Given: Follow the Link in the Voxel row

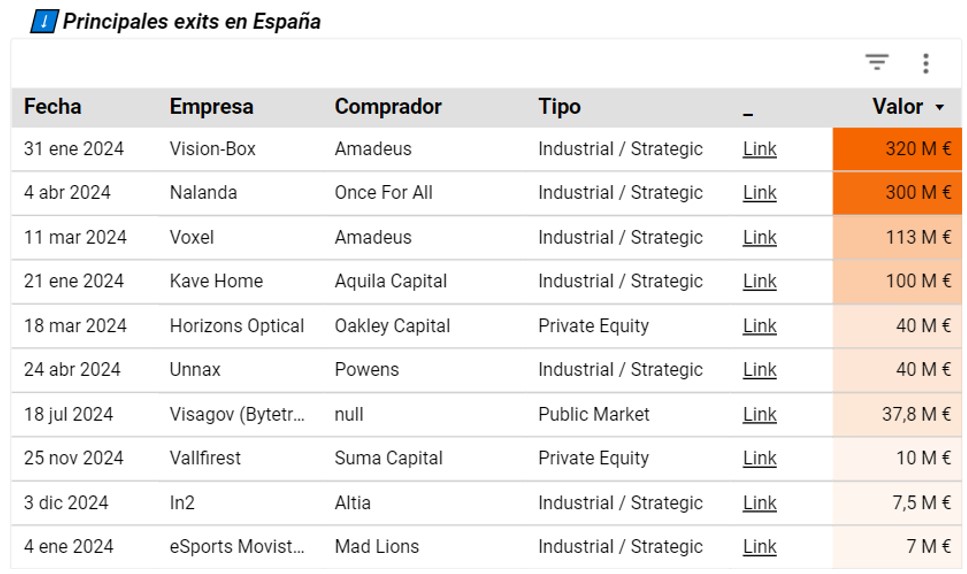Looking at the screenshot, I should (759, 237).
